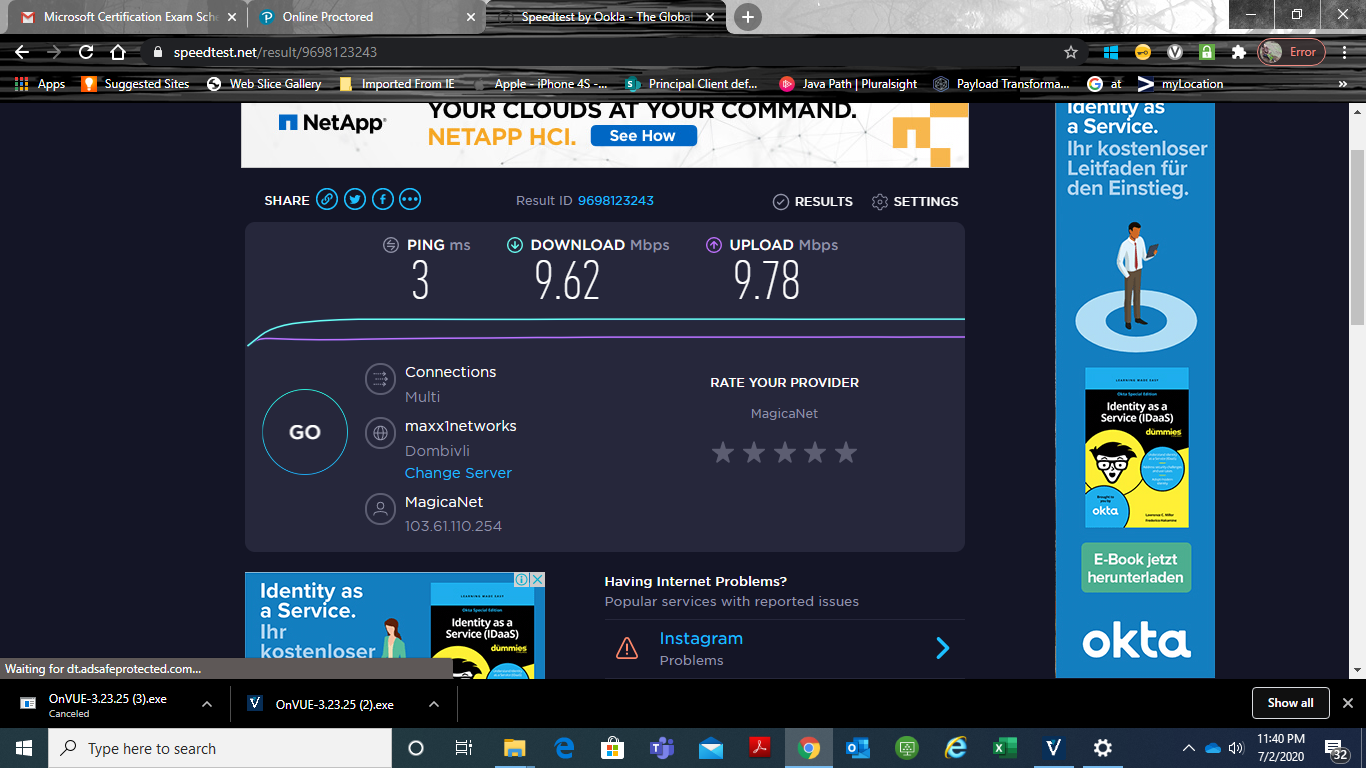Open the Instagram problems entry
The width and height of the screenshot is (1366, 768).
click(x=785, y=648)
